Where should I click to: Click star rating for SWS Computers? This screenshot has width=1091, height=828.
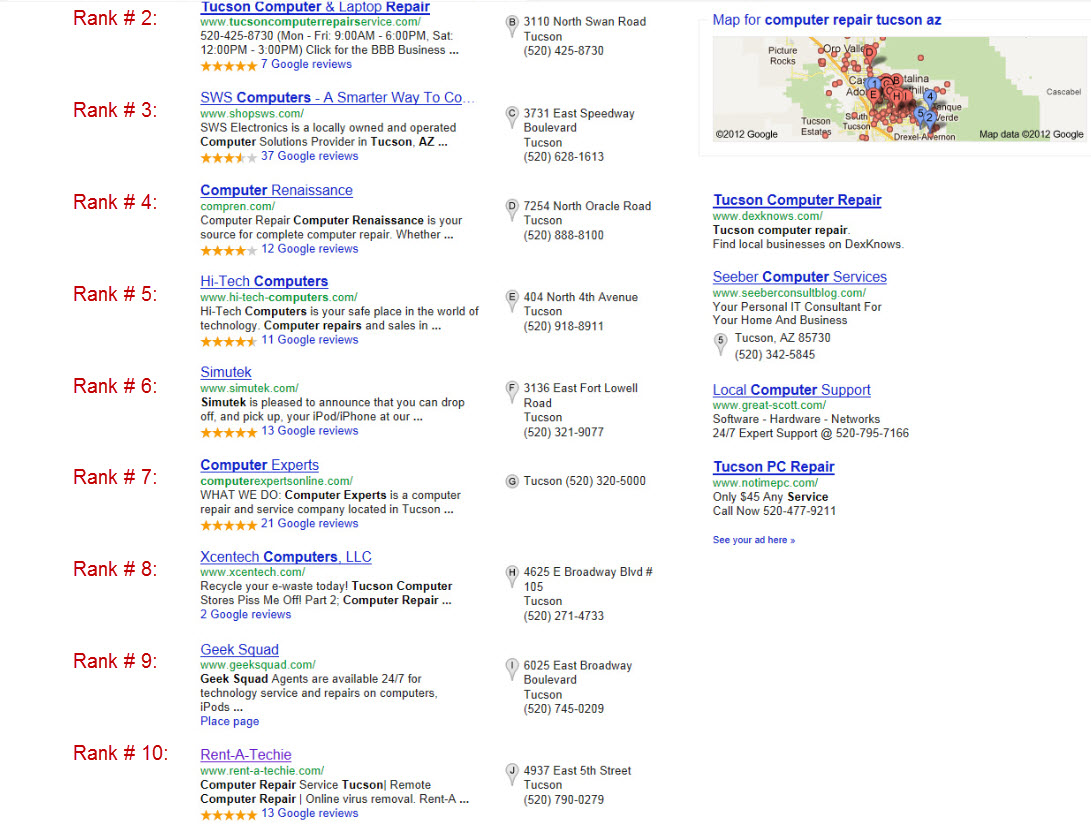tap(229, 158)
